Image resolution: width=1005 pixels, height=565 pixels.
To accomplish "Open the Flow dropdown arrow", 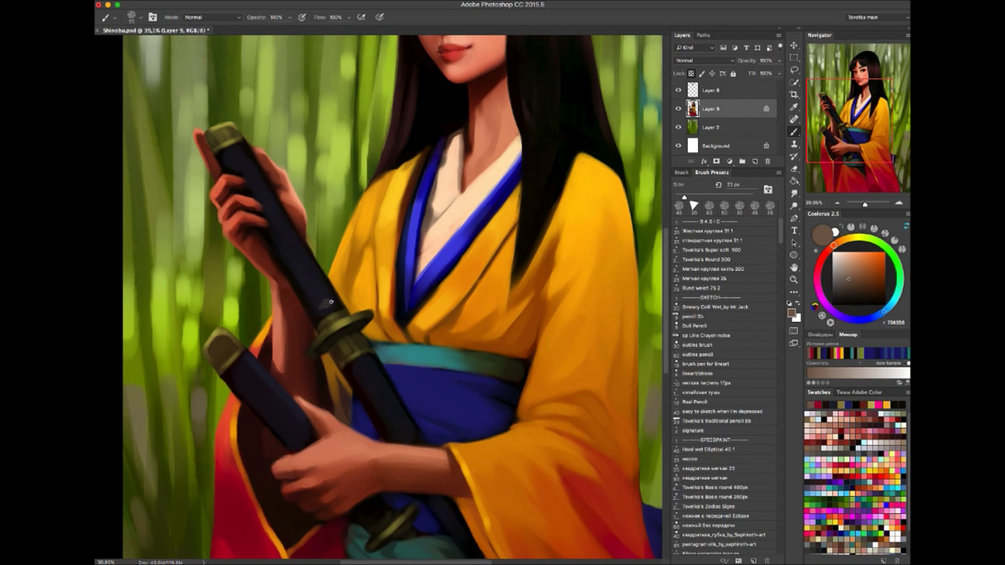I will point(349,17).
